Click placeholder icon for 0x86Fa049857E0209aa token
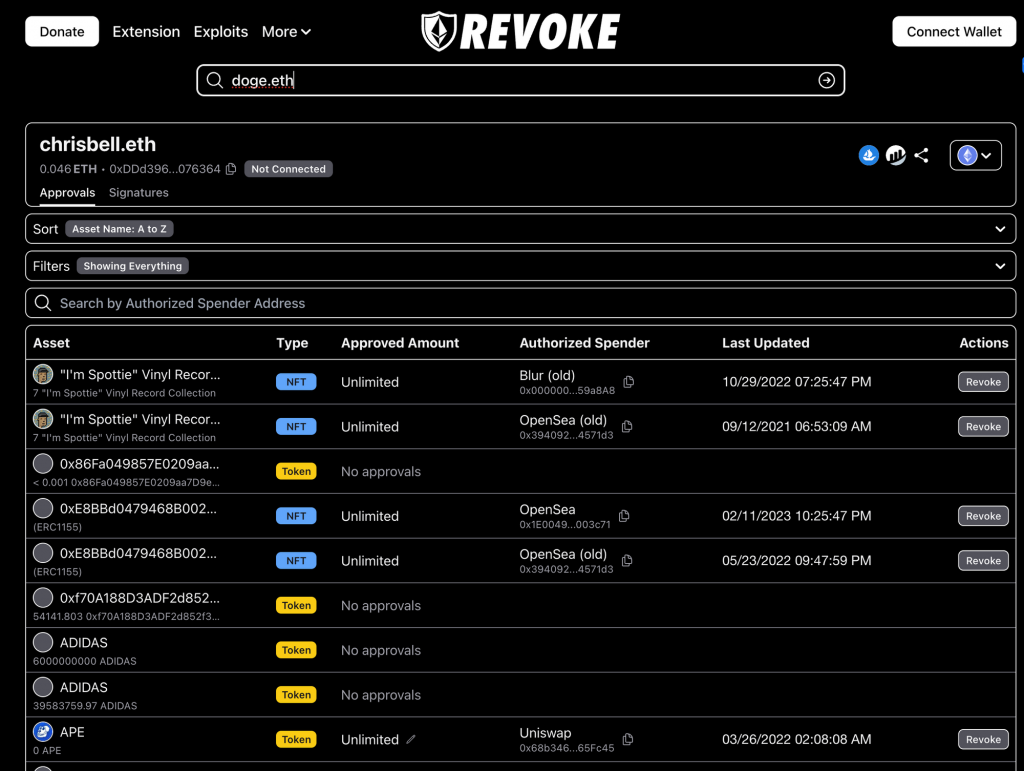 pyautogui.click(x=43, y=464)
